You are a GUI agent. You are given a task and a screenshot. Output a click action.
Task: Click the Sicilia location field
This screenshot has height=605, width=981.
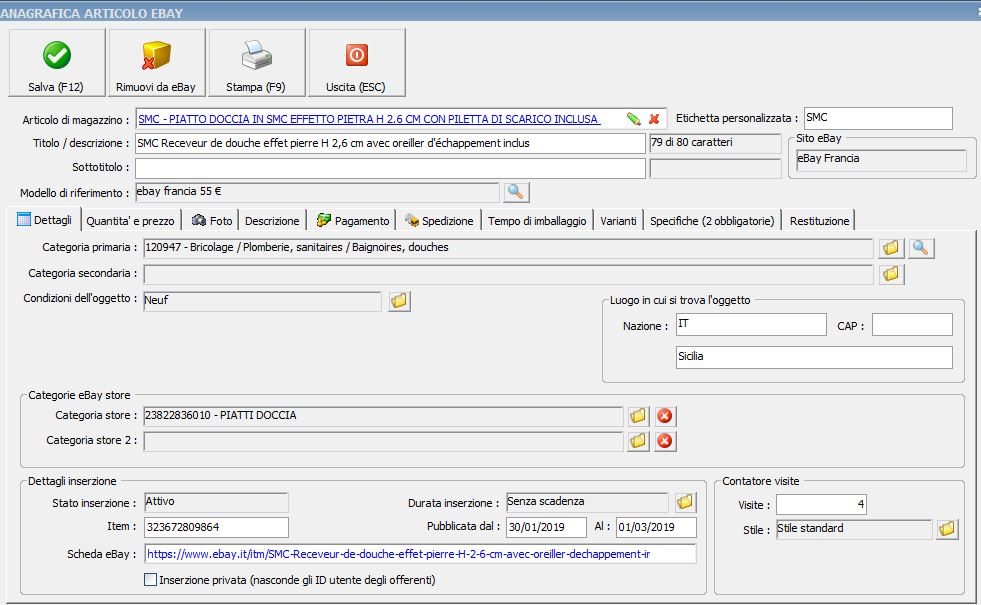814,357
